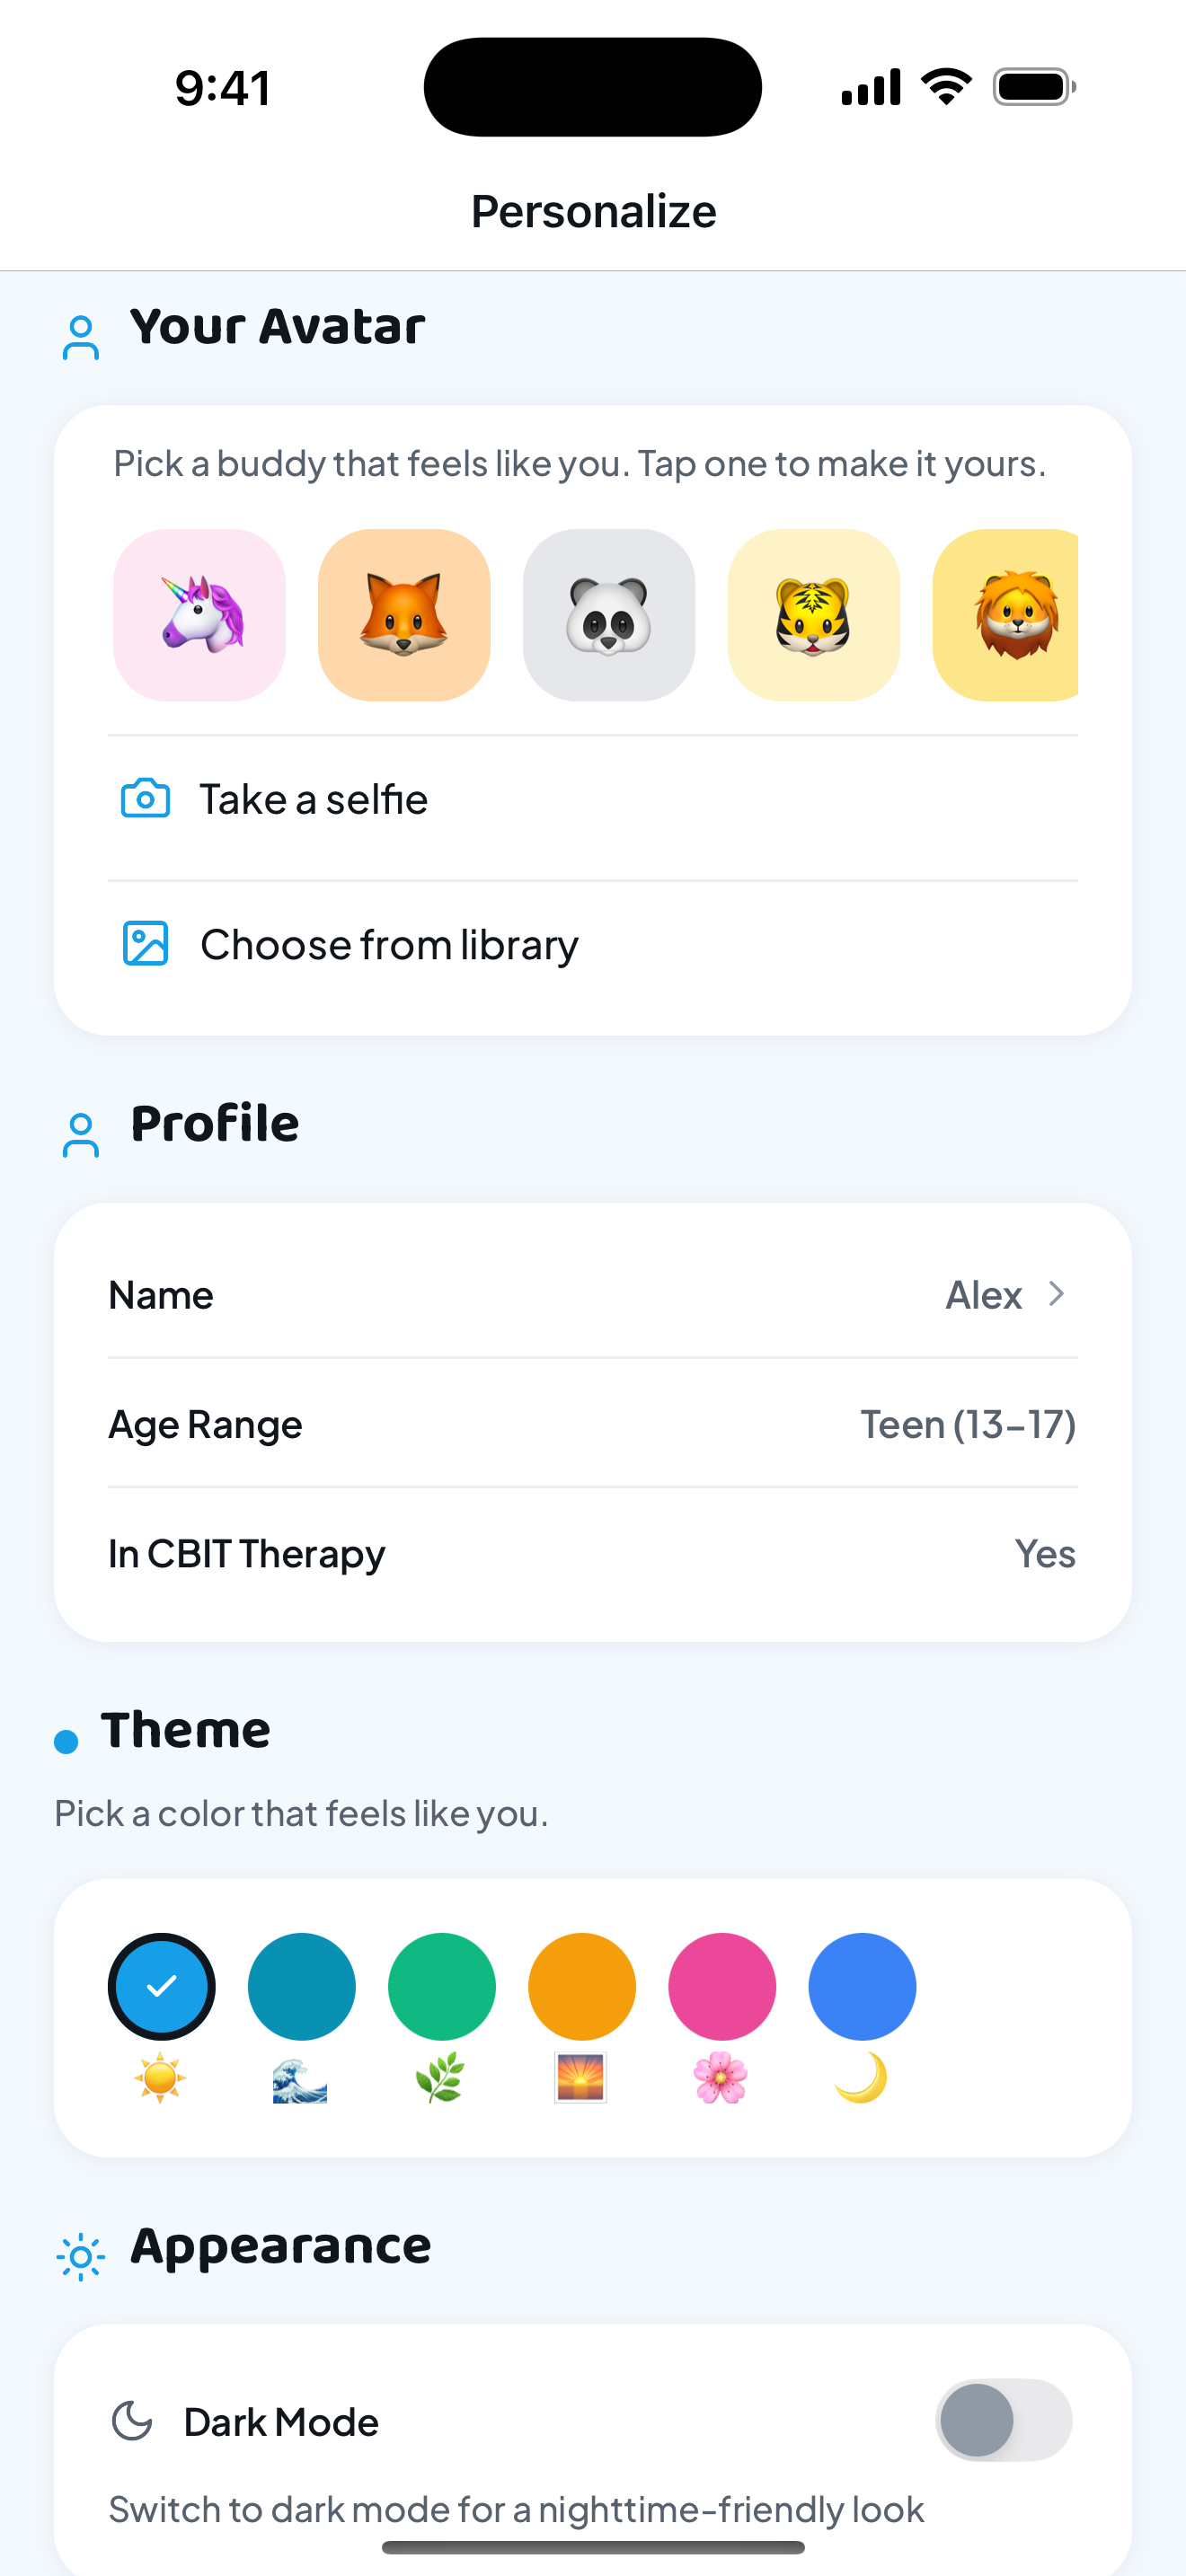Viewport: 1186px width, 2576px height.
Task: Pick the tiger avatar buddy
Action: [x=814, y=615]
